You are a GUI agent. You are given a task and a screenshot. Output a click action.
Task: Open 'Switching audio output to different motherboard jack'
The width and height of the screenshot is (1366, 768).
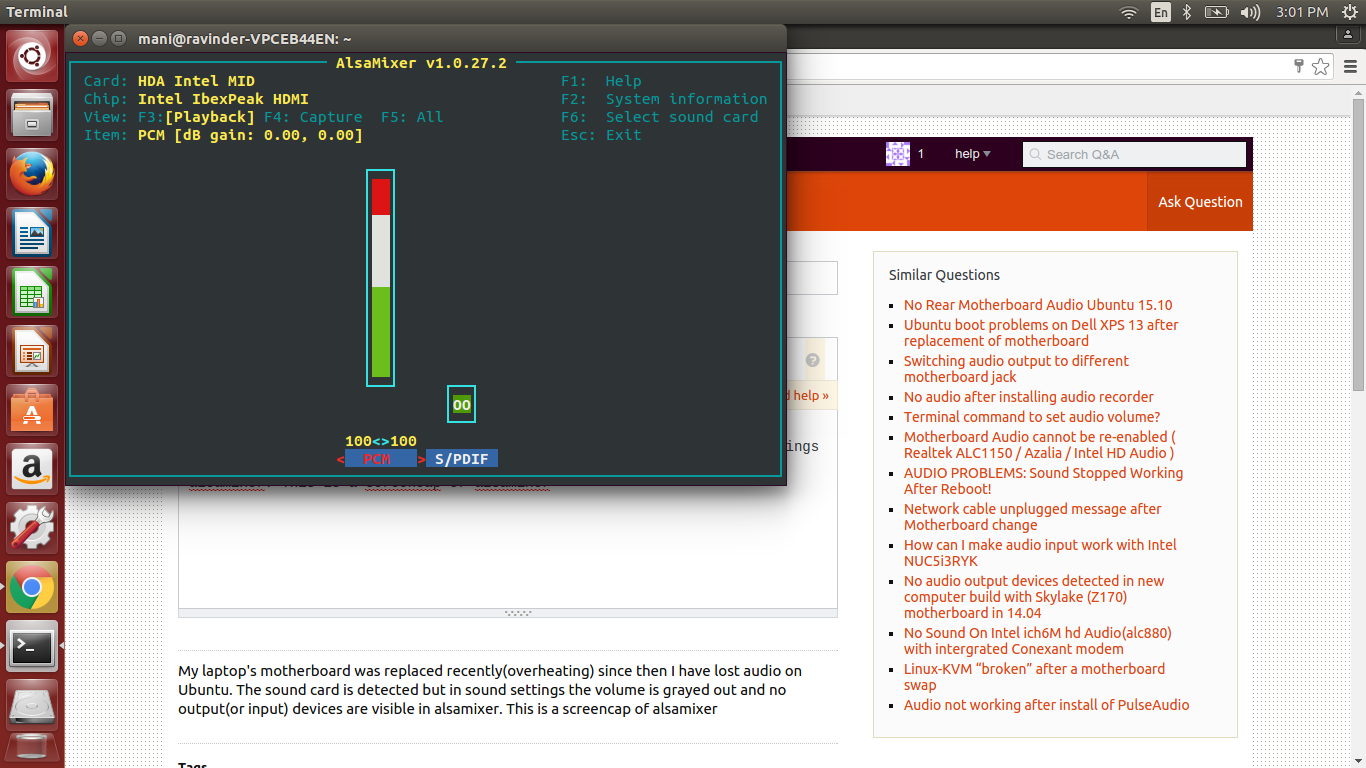pos(1016,369)
